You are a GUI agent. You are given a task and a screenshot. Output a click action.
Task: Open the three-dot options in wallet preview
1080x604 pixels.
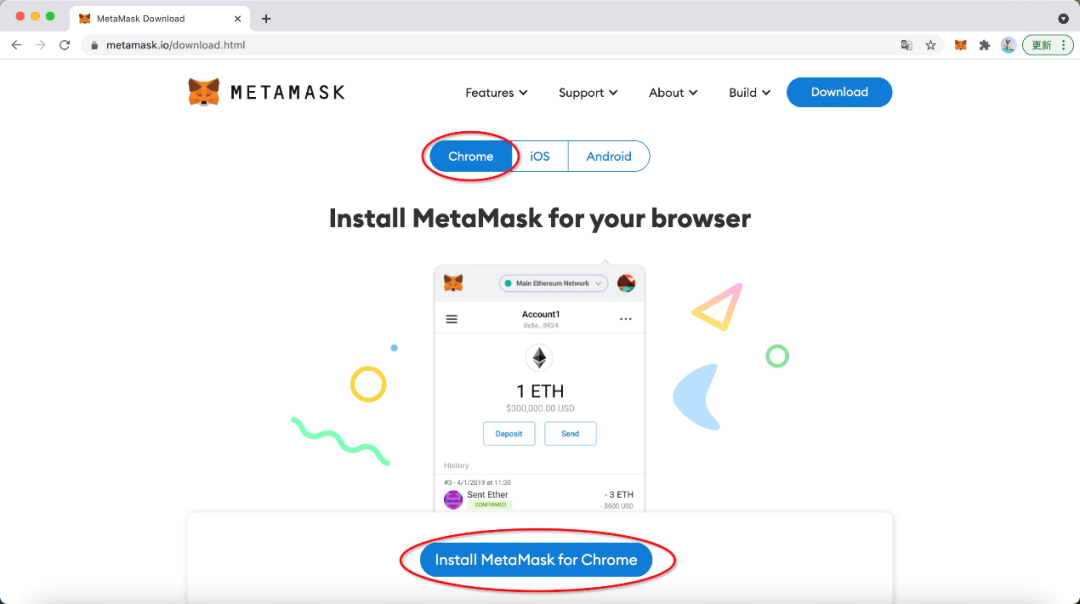[625, 319]
